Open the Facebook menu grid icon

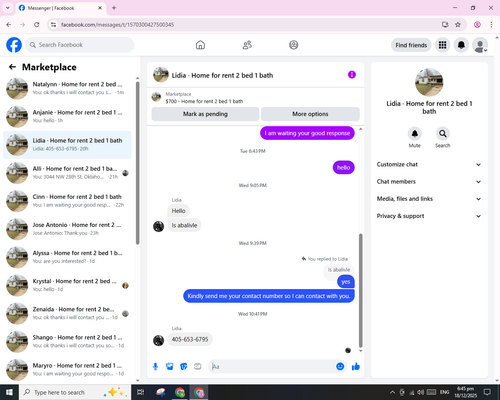(442, 45)
